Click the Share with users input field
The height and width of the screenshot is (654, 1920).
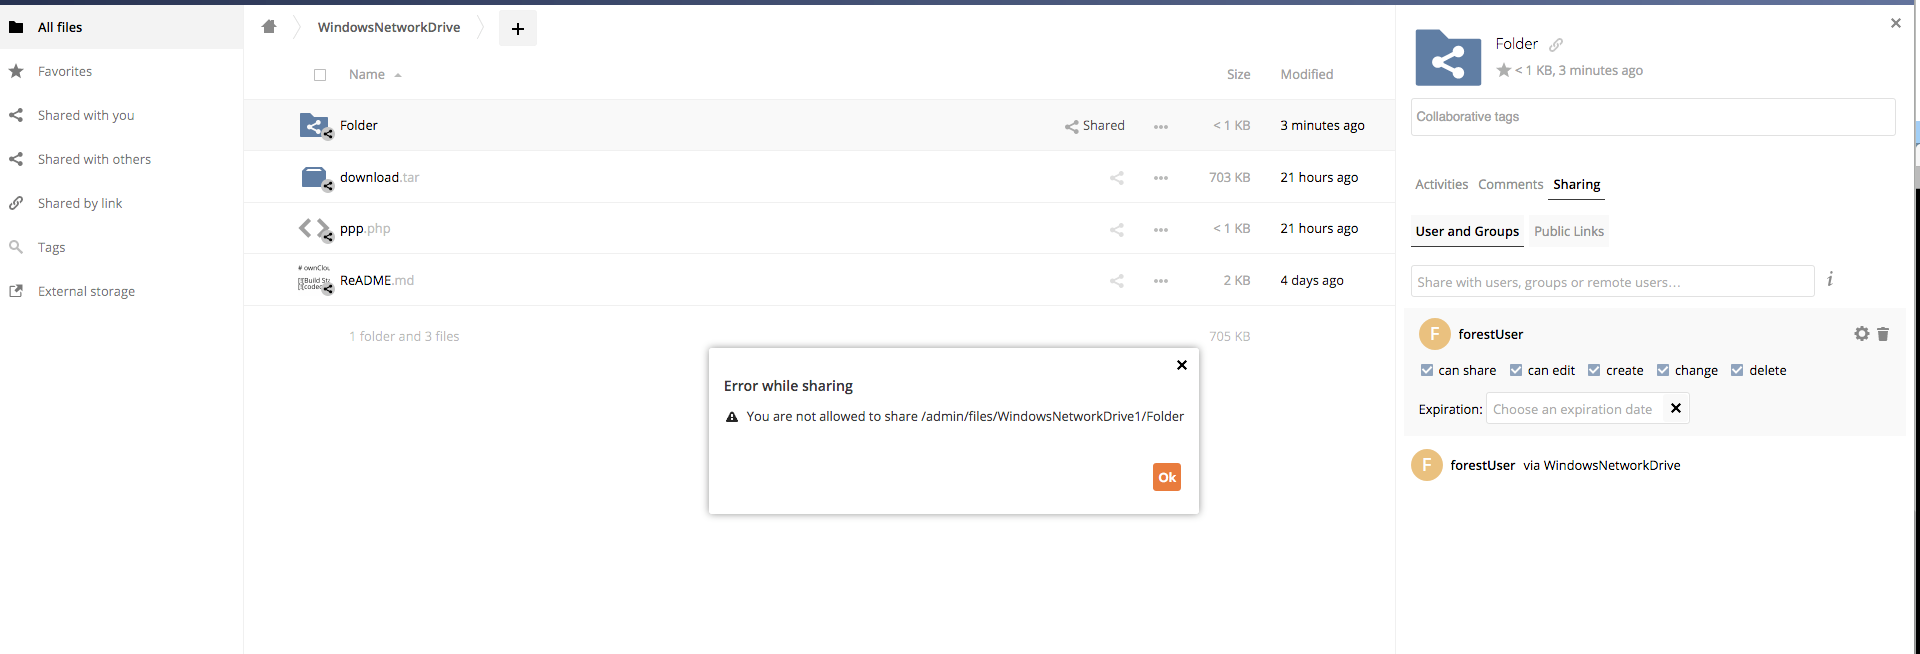(1613, 282)
